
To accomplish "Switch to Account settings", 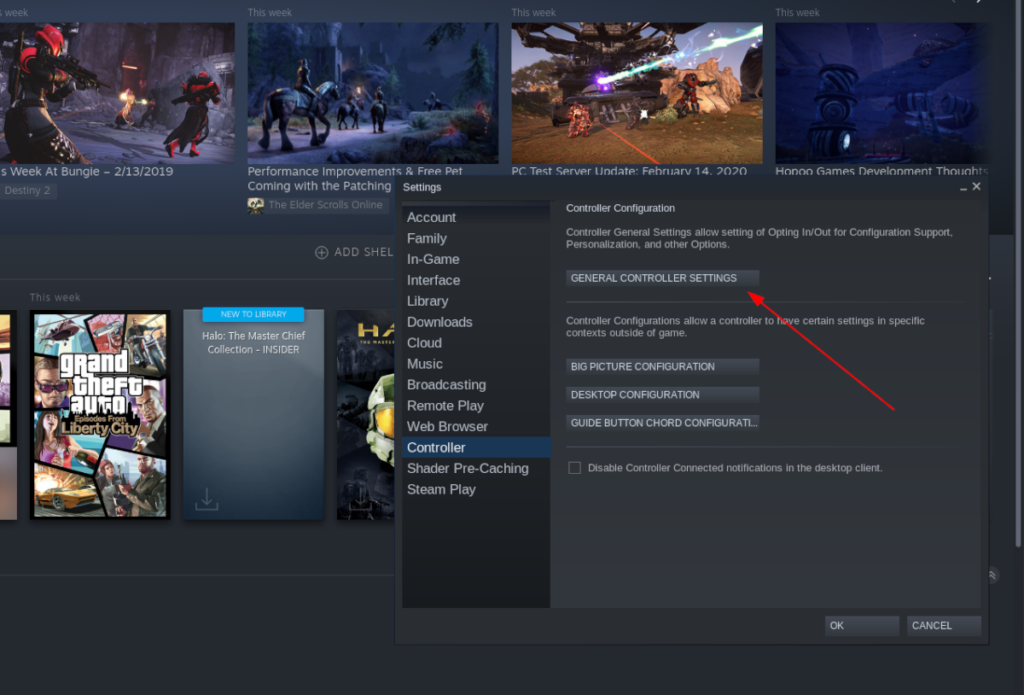I will (432, 217).
